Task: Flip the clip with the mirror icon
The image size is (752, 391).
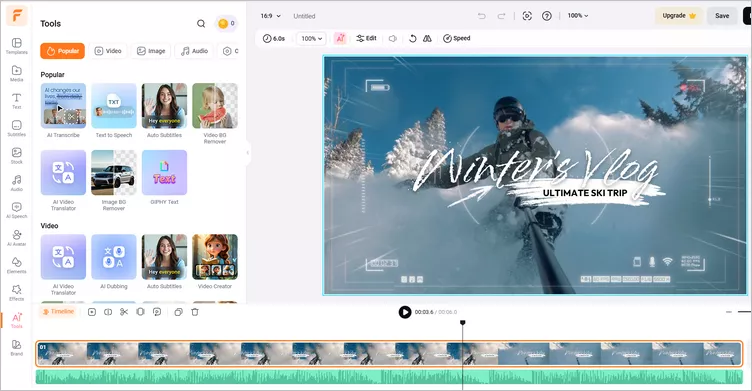Action: click(427, 38)
